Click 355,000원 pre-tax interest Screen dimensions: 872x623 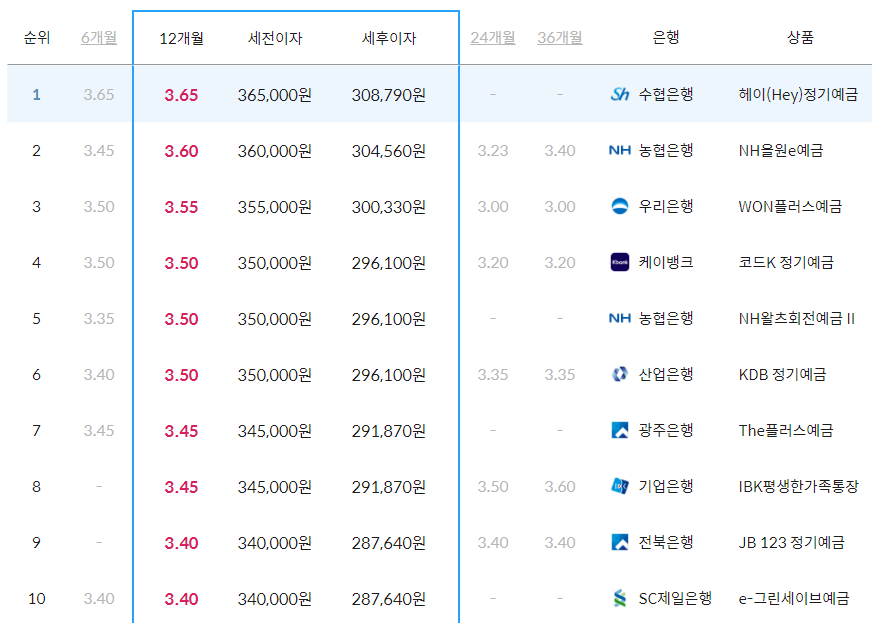[x=275, y=207]
